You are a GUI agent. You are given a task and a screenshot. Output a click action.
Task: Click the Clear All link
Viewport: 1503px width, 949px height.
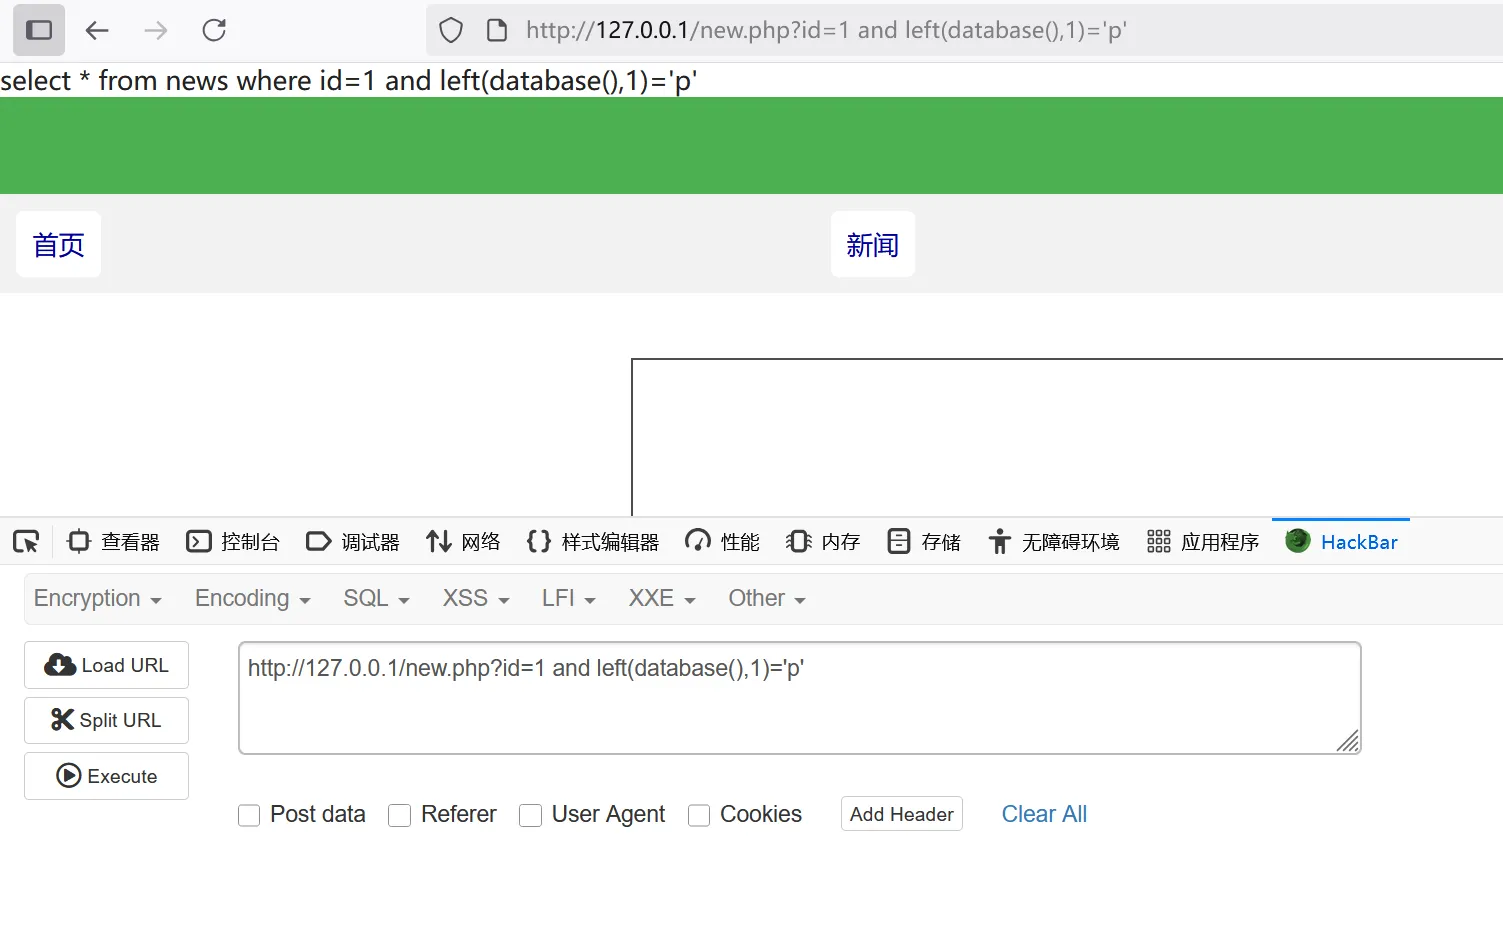(x=1044, y=814)
